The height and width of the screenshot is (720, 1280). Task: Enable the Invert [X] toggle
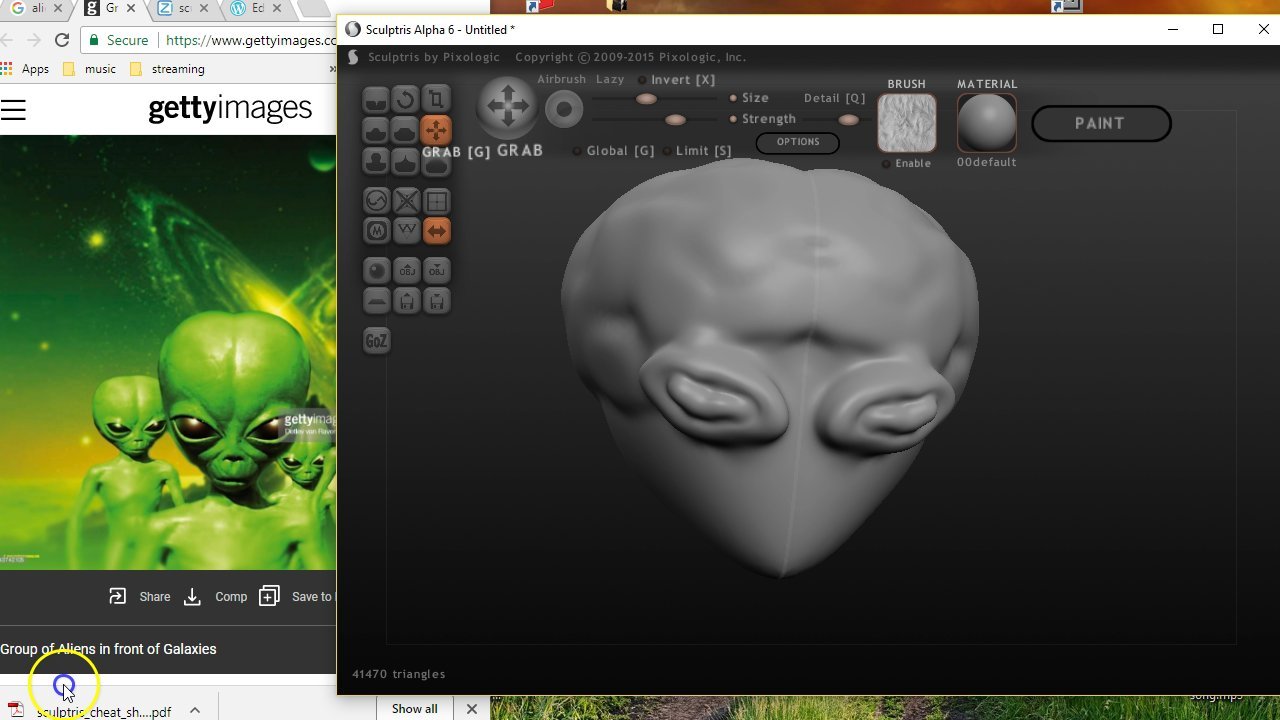641,79
